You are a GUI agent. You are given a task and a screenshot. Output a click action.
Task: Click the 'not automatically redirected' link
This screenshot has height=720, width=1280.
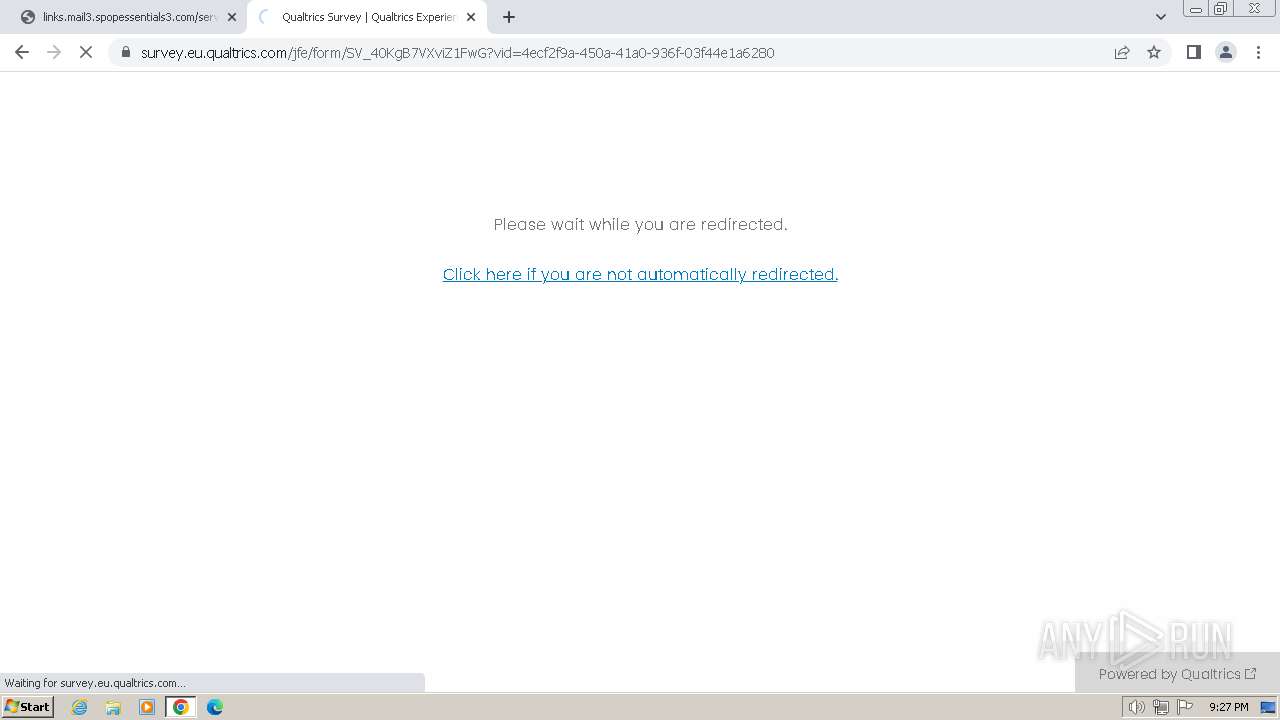pos(640,274)
